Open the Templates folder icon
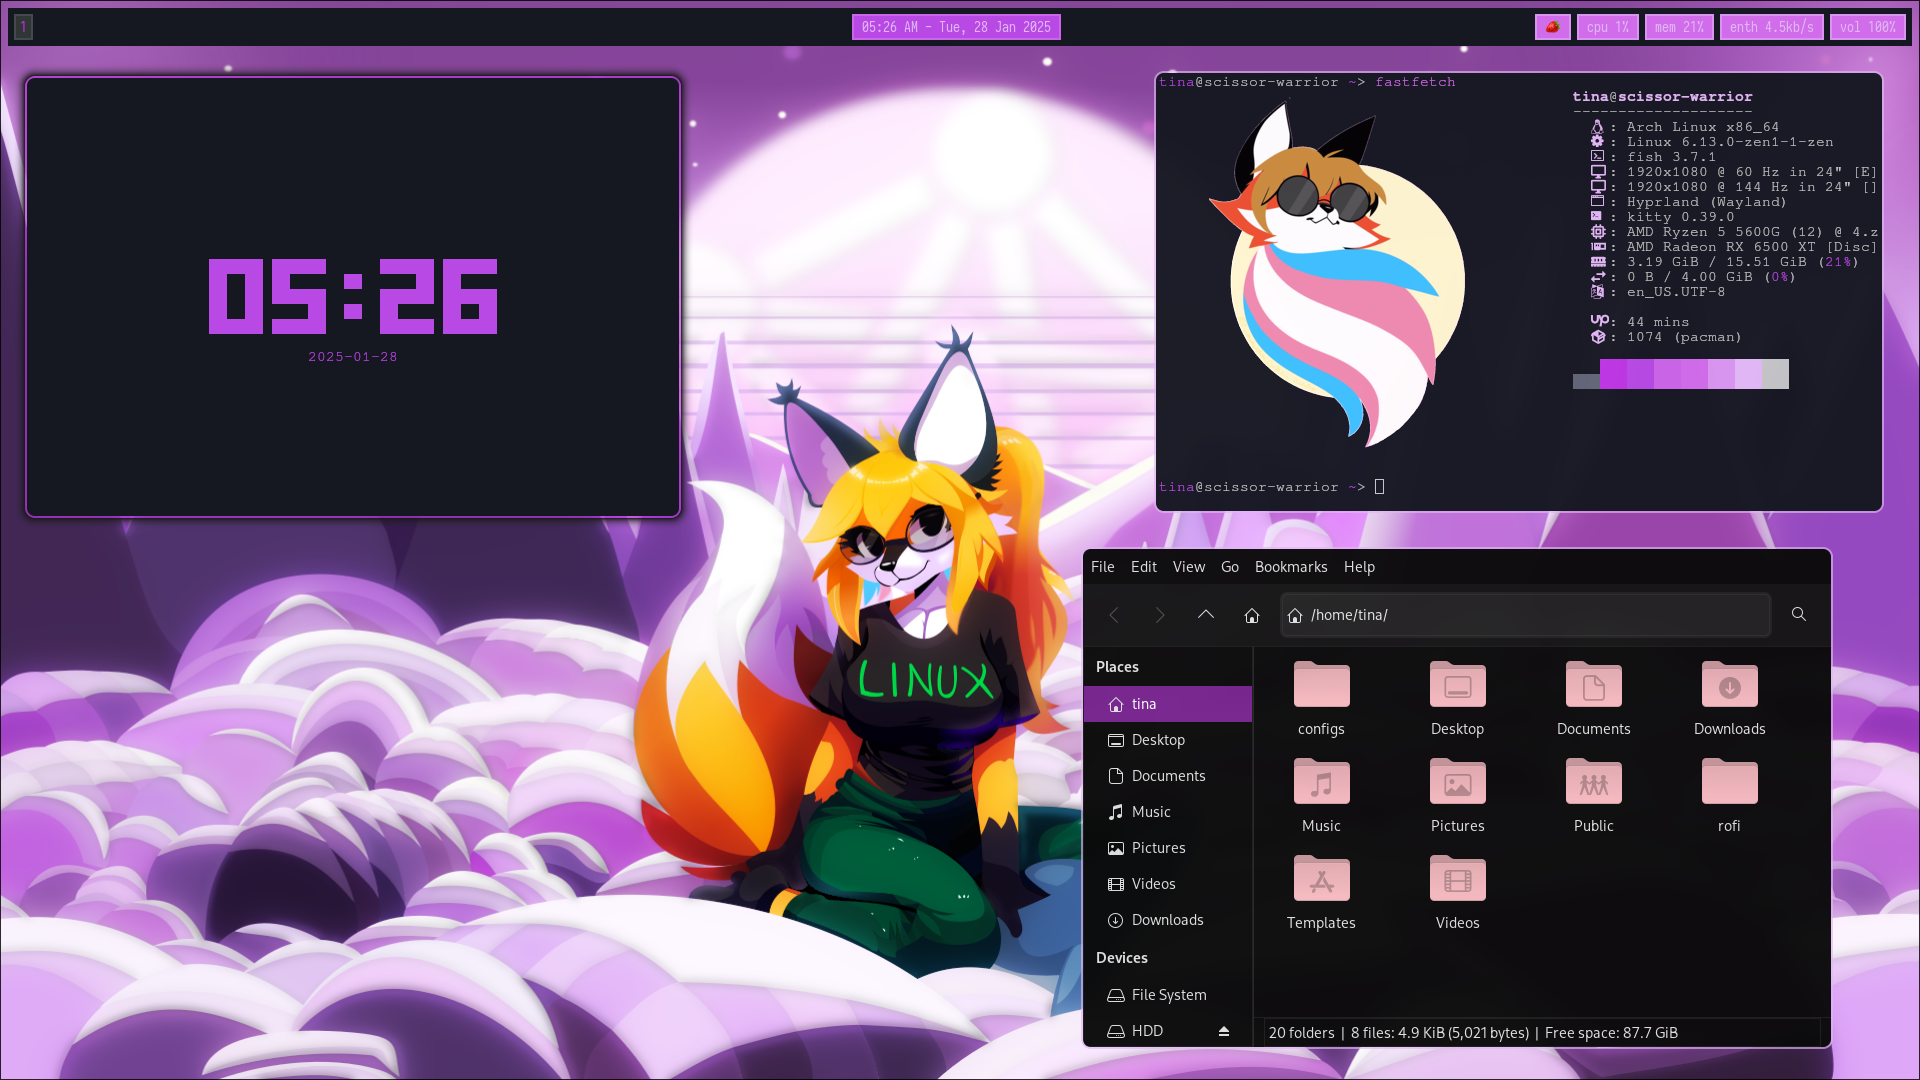This screenshot has width=1920, height=1080. click(1321, 880)
